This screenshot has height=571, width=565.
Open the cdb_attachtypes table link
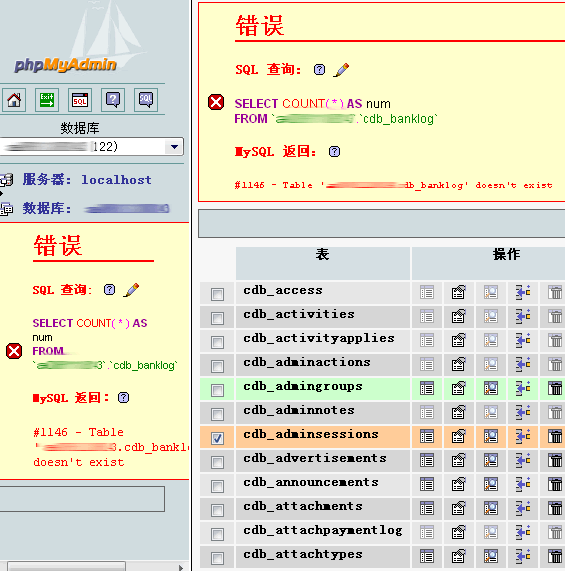click(303, 554)
